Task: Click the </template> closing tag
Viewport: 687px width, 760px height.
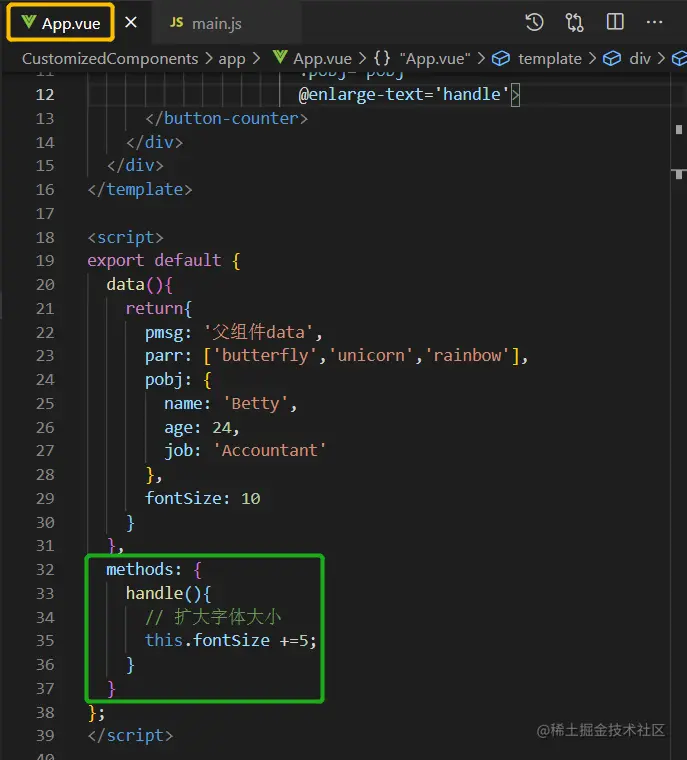Action: [x=140, y=190]
